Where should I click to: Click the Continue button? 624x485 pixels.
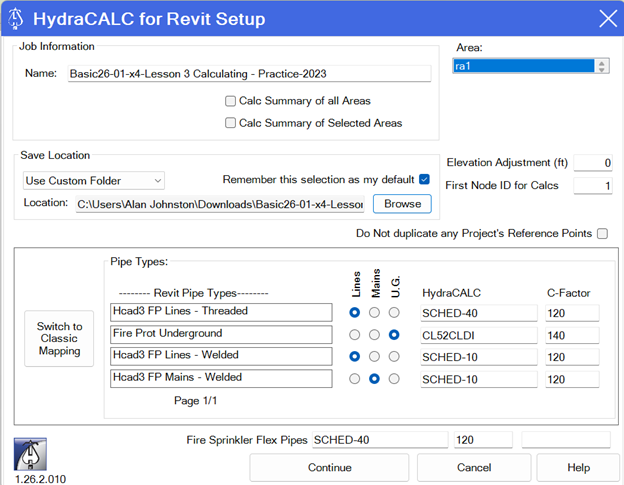(329, 467)
